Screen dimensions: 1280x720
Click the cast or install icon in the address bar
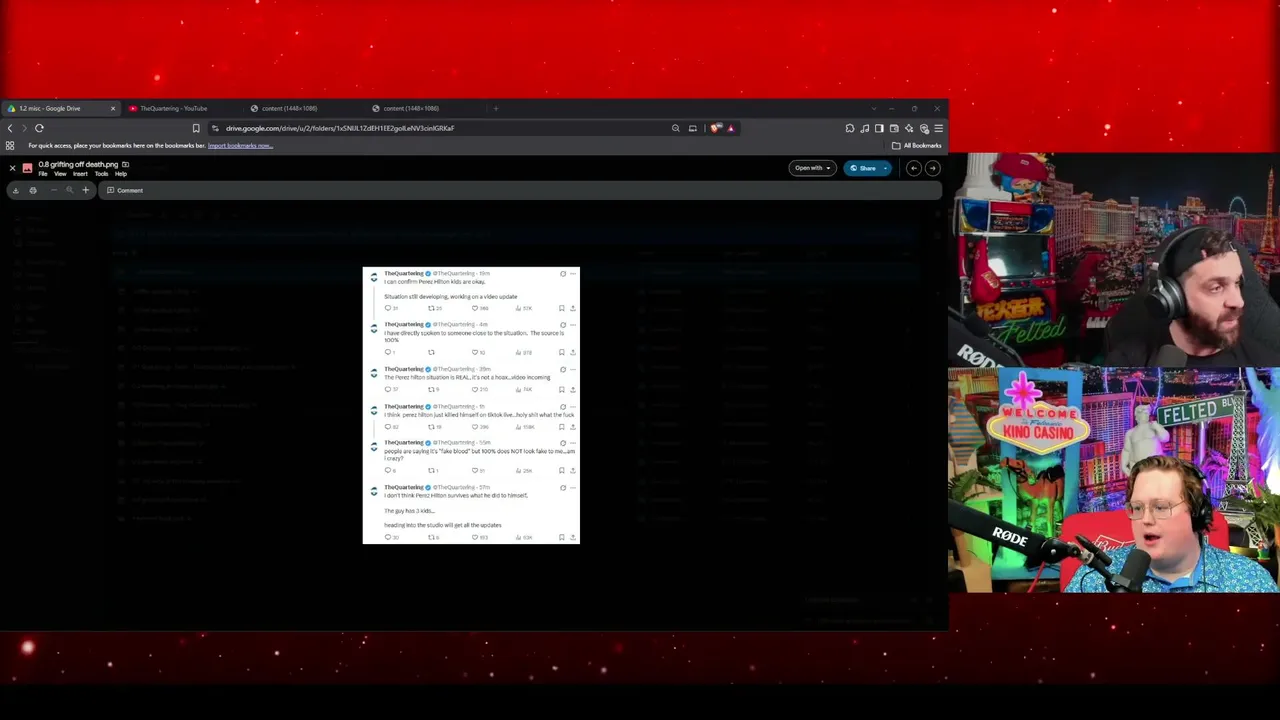692,128
